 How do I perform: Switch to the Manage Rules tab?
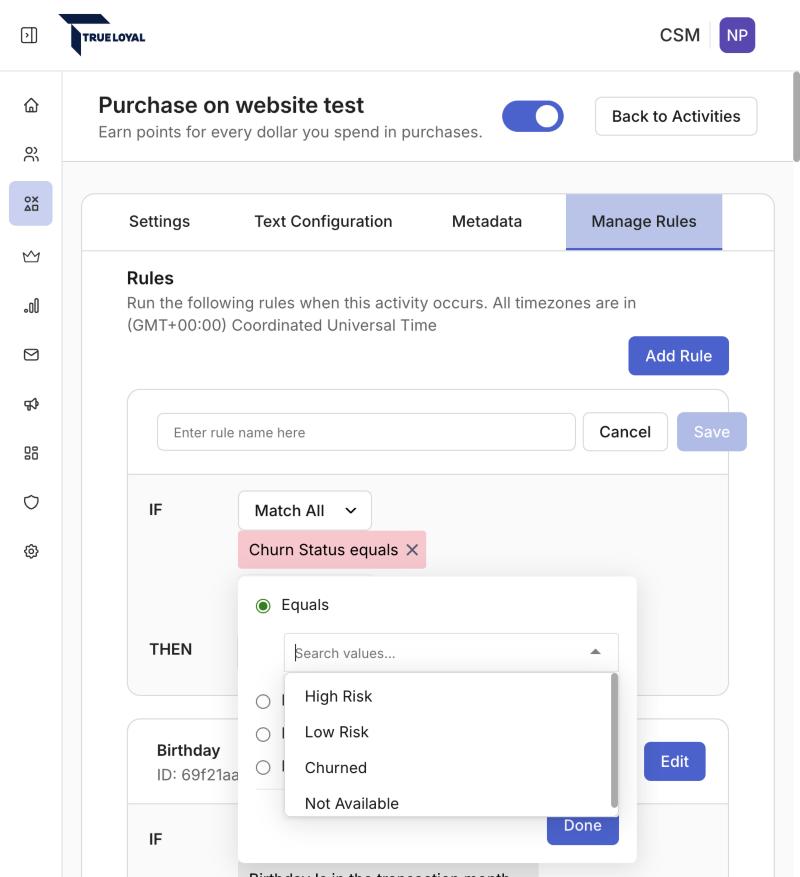click(x=644, y=221)
